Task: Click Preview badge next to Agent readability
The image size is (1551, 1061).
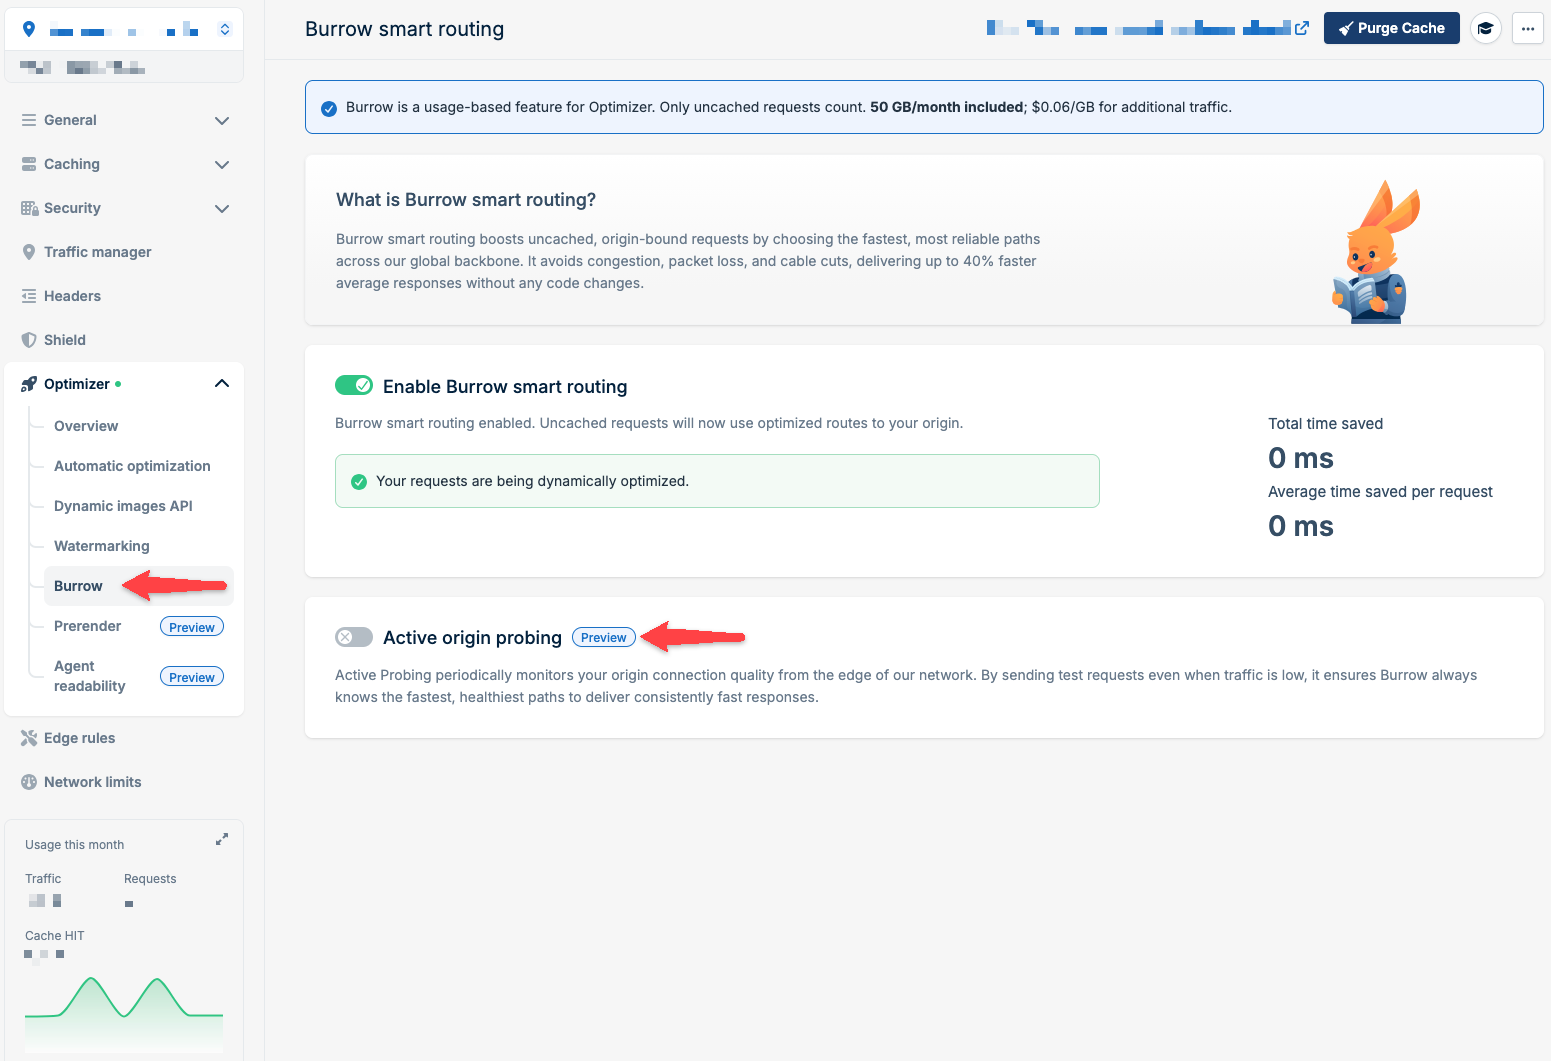Action: point(192,677)
